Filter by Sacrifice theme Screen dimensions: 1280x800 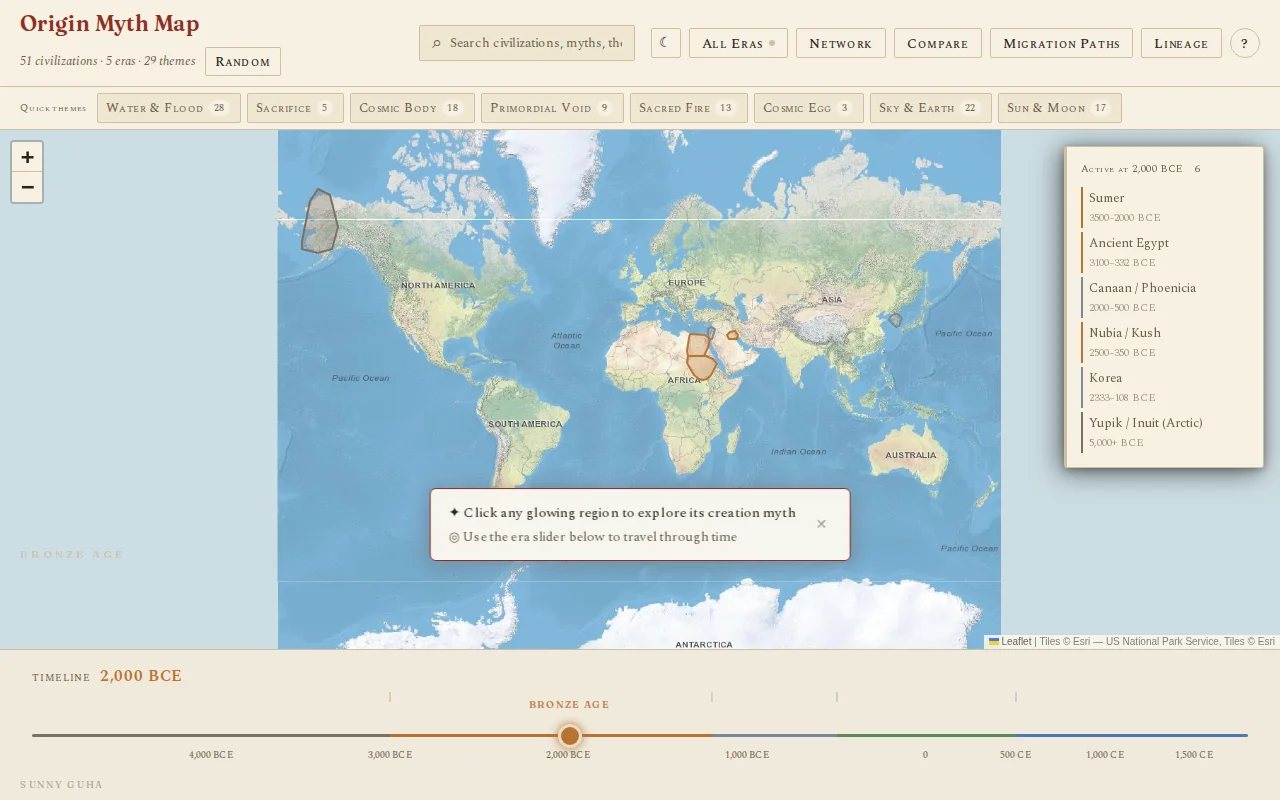(295, 108)
